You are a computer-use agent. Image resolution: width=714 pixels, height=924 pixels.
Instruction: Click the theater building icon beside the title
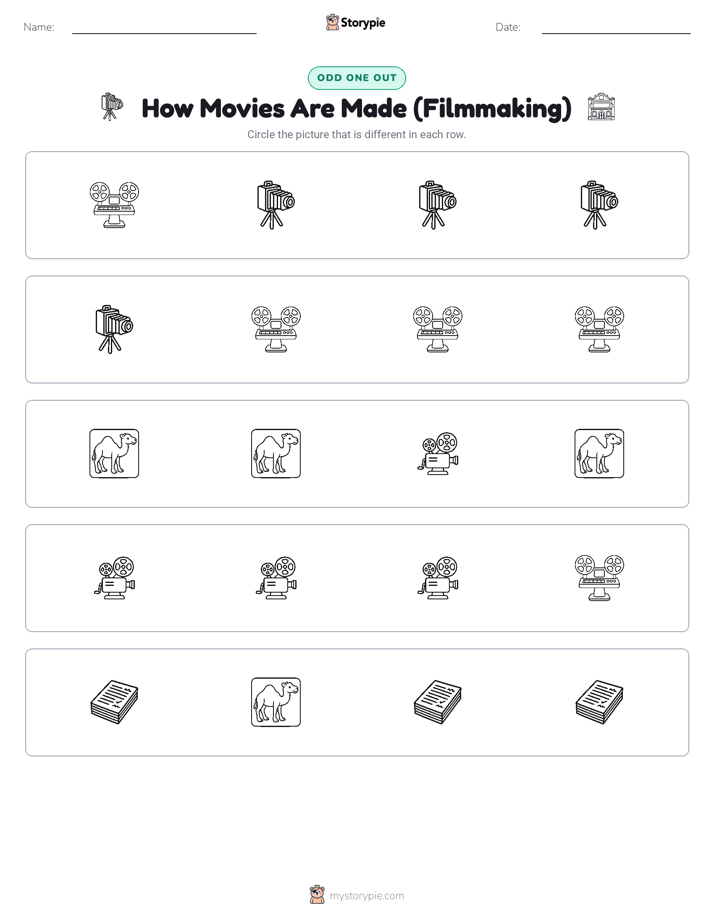point(601,107)
